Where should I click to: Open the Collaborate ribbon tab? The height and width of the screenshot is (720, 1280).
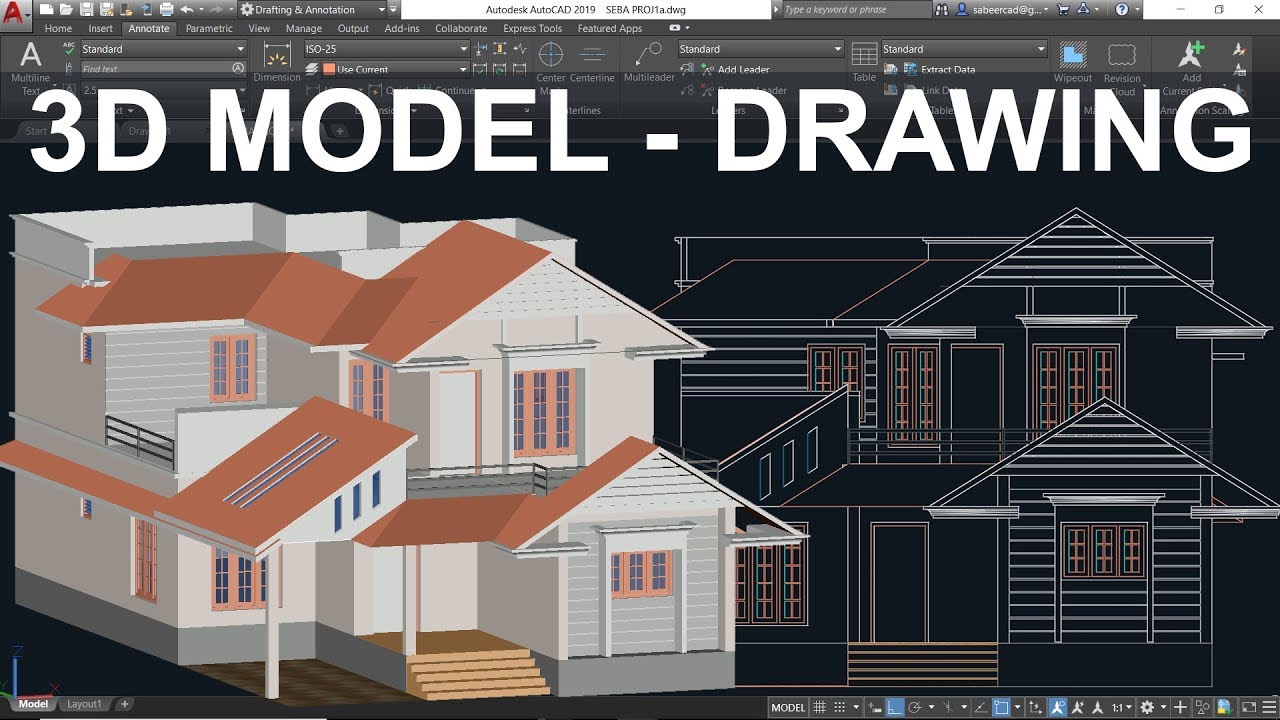[x=461, y=29]
